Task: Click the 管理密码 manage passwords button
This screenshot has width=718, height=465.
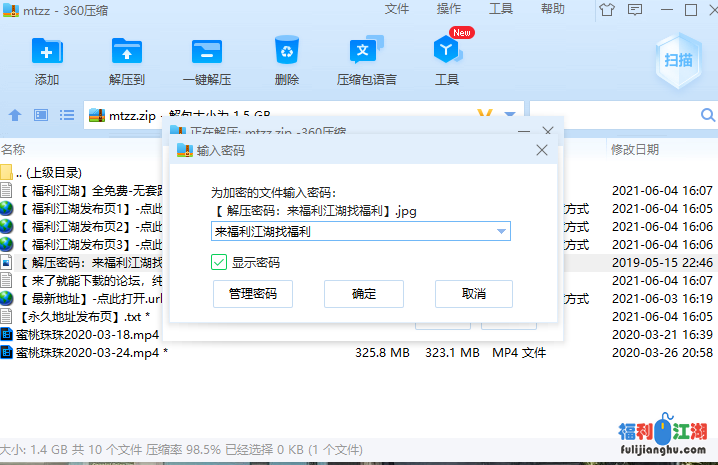Action: (x=253, y=294)
